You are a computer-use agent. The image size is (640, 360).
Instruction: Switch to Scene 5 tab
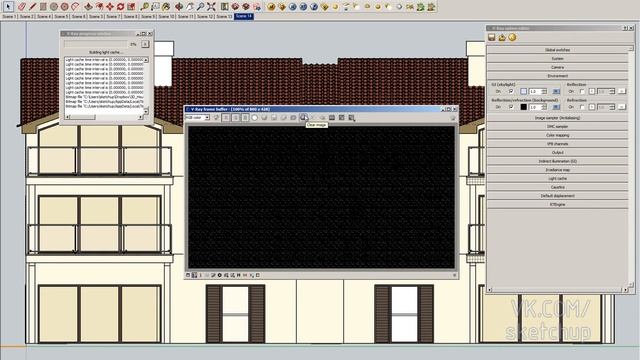pyautogui.click(x=61, y=17)
